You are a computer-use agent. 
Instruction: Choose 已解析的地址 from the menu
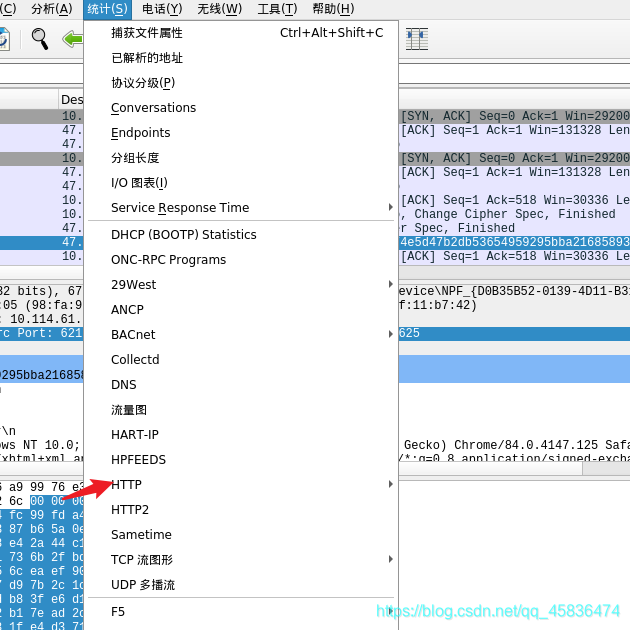click(241, 58)
